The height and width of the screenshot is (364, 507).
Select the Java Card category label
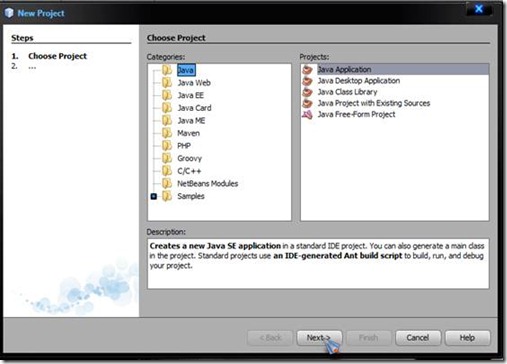pyautogui.click(x=194, y=108)
